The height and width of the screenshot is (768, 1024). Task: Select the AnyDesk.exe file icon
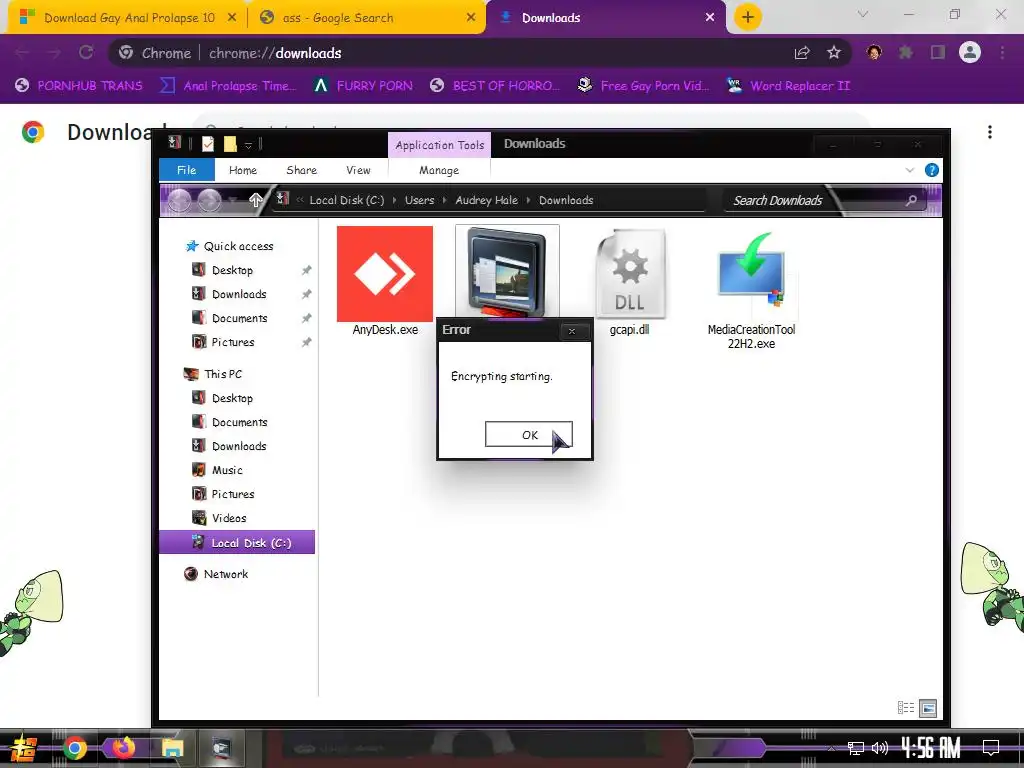point(385,274)
